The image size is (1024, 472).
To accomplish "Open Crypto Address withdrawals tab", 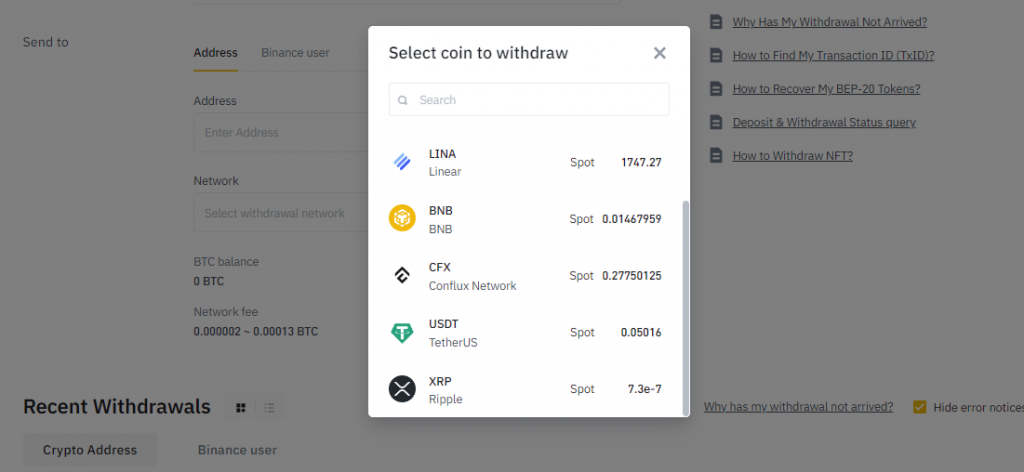I will pos(90,450).
